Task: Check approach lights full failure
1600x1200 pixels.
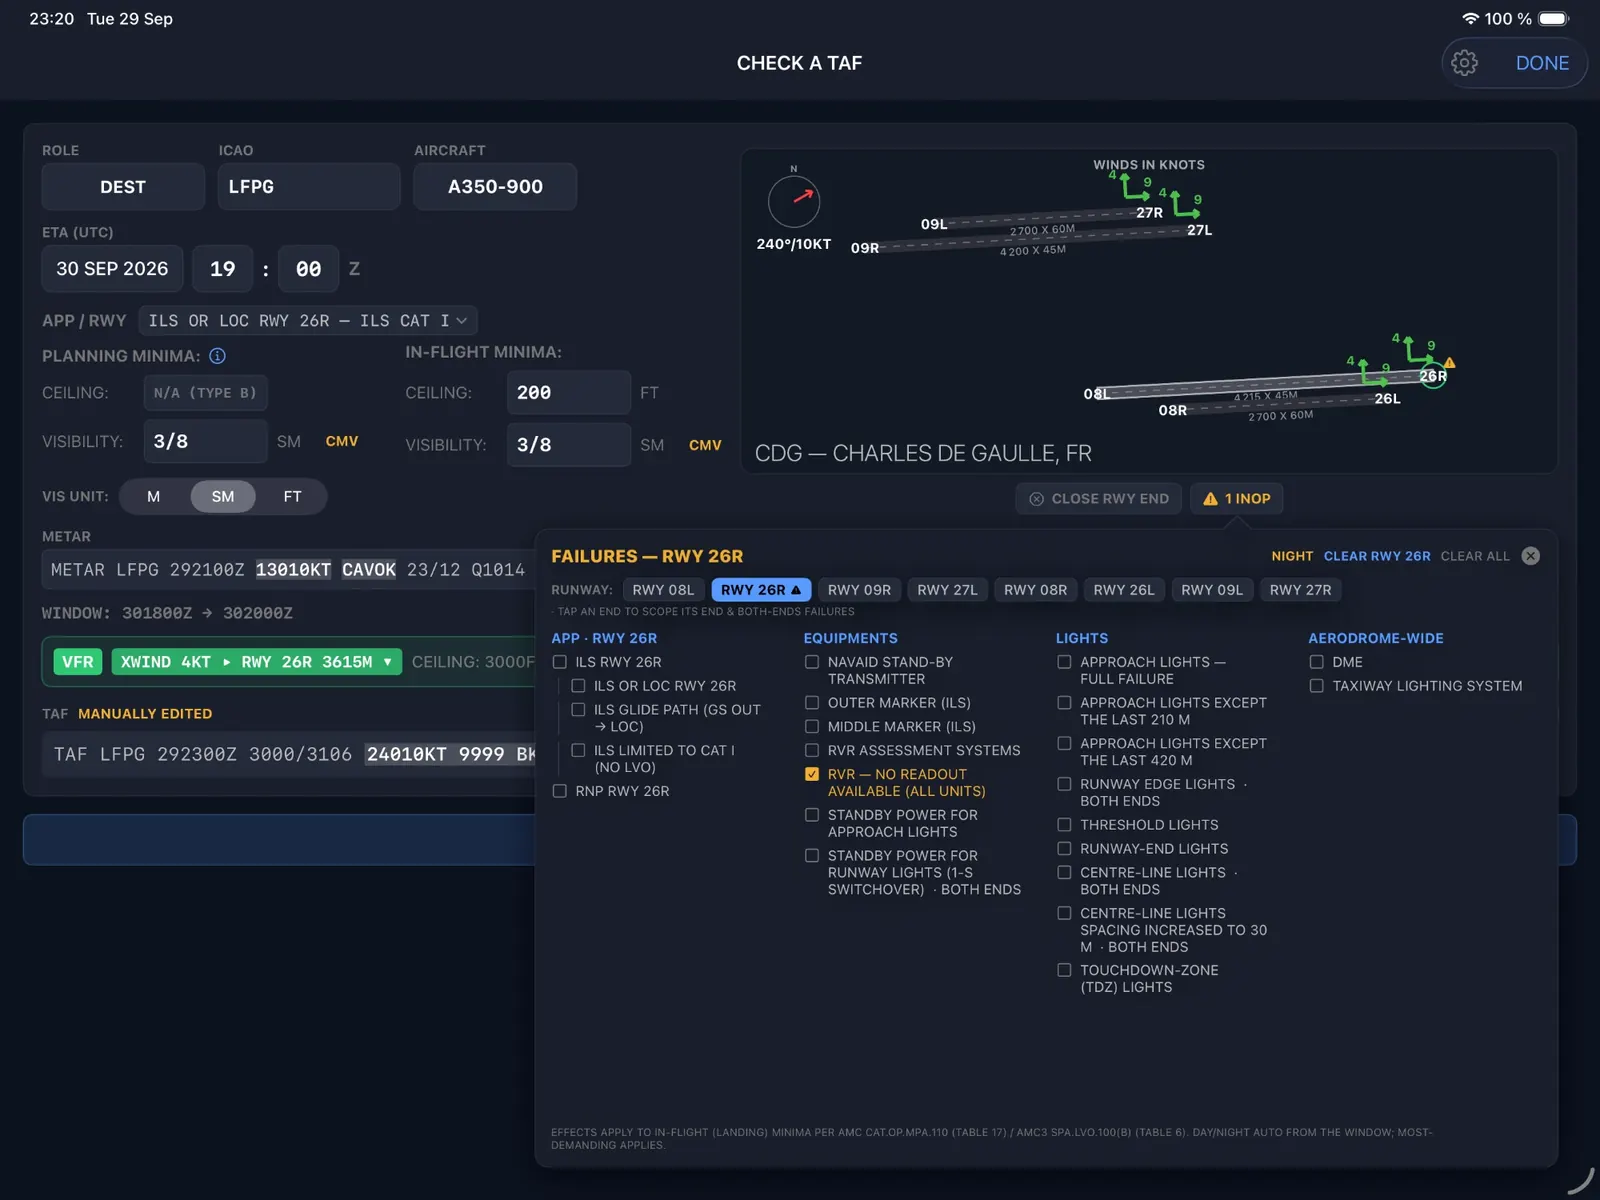Action: click(x=1064, y=662)
